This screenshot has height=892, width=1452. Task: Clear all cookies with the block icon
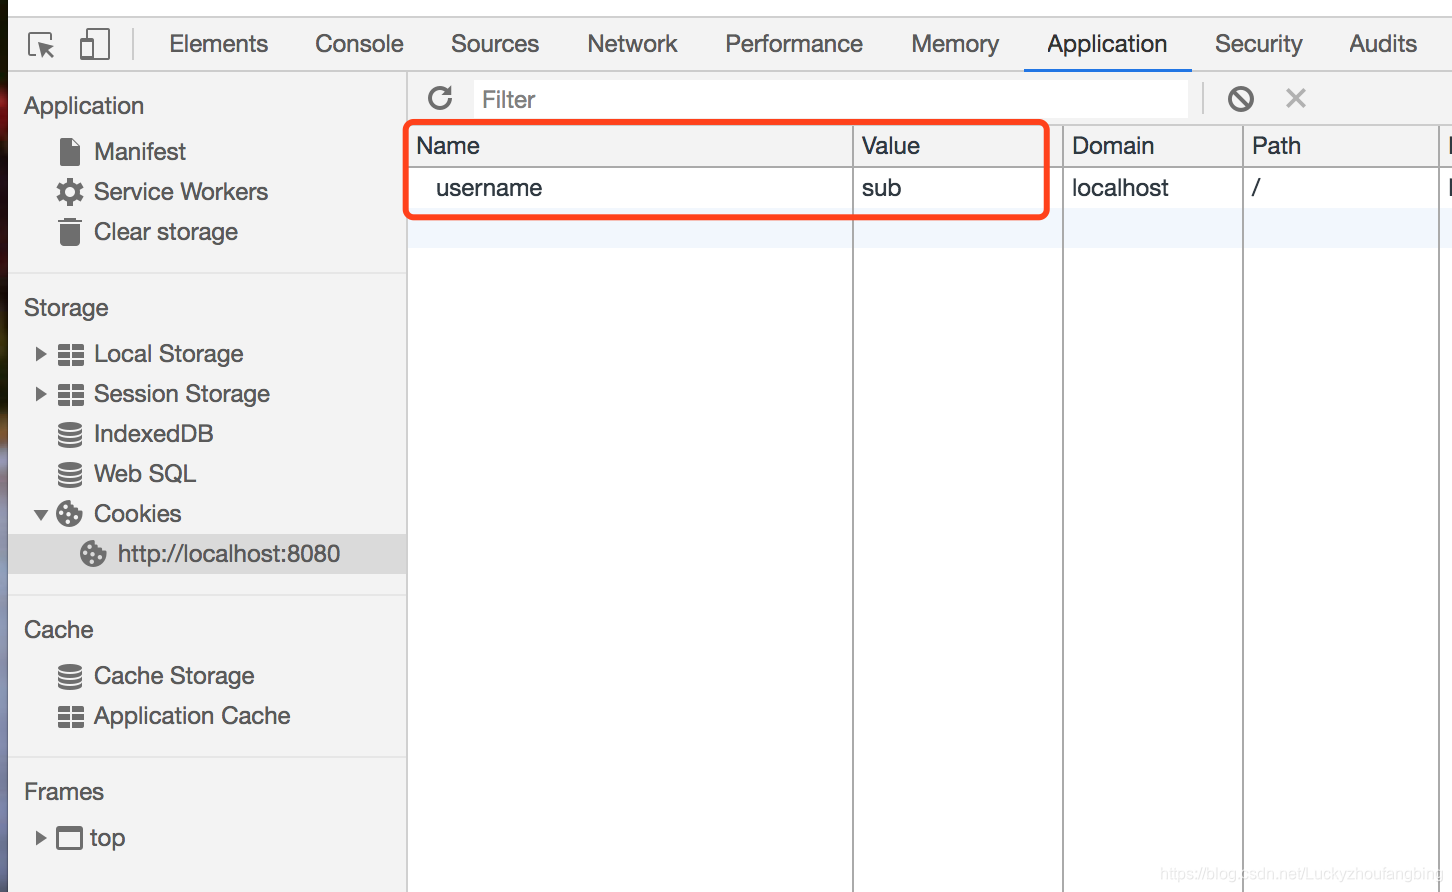tap(1241, 98)
